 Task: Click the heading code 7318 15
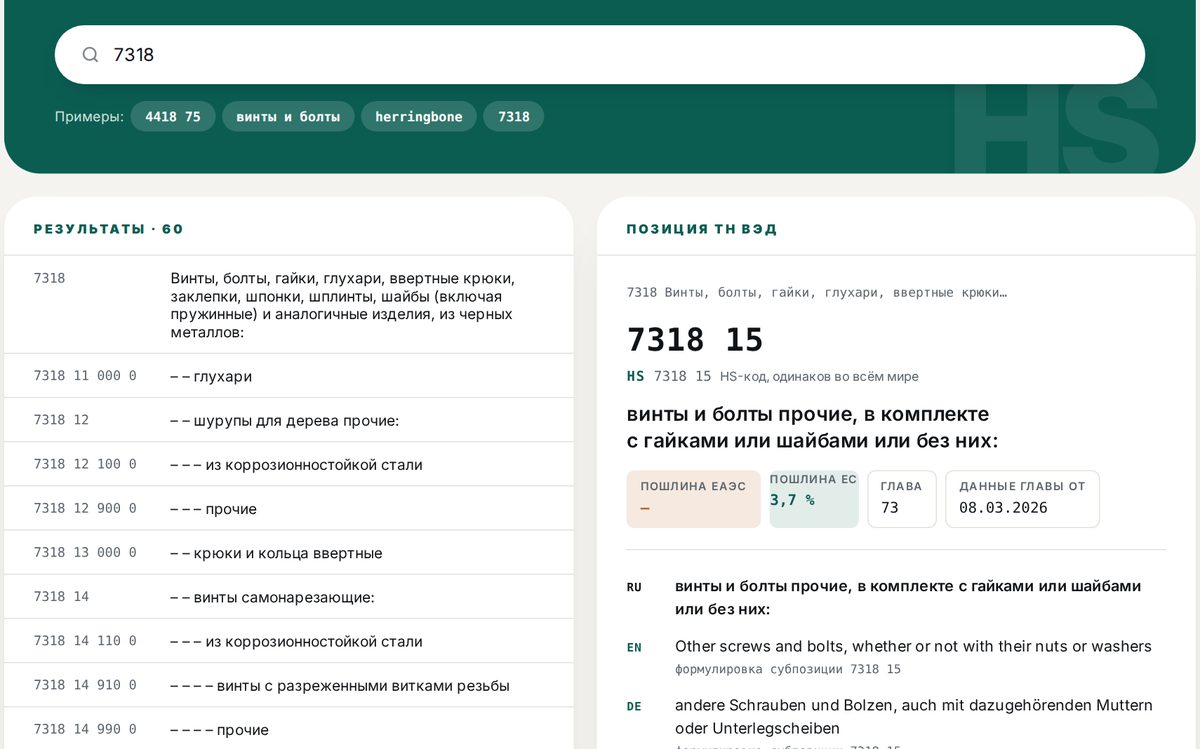pos(695,340)
